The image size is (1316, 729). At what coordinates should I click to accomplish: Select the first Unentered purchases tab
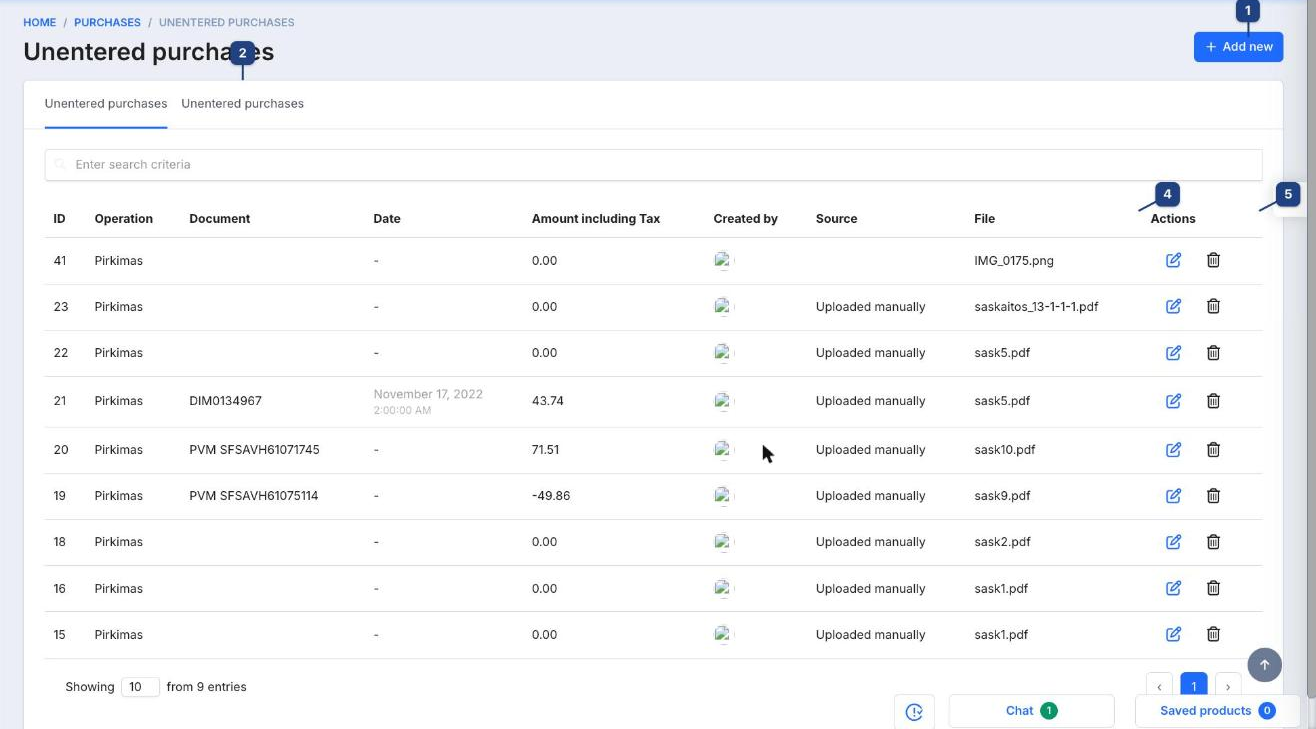106,104
